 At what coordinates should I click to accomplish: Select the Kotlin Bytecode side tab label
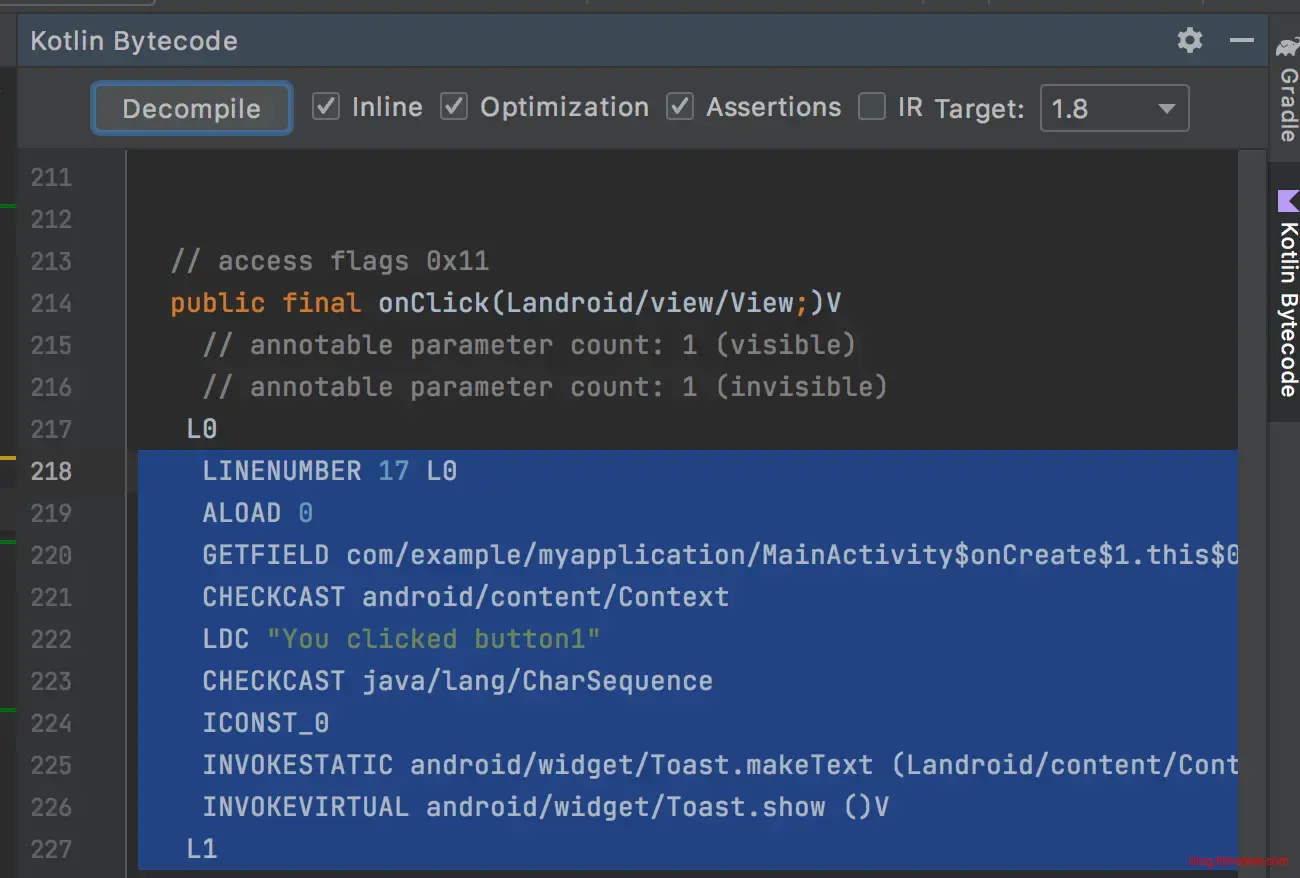tap(1288, 310)
